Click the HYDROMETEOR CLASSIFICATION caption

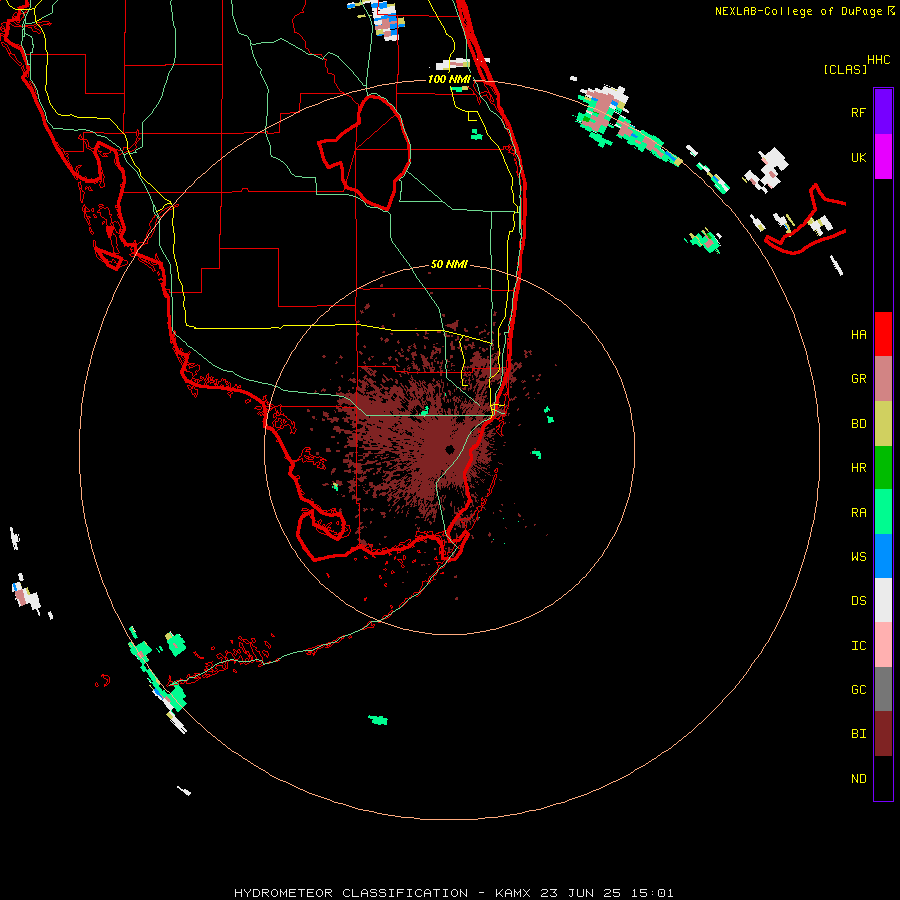351,893
